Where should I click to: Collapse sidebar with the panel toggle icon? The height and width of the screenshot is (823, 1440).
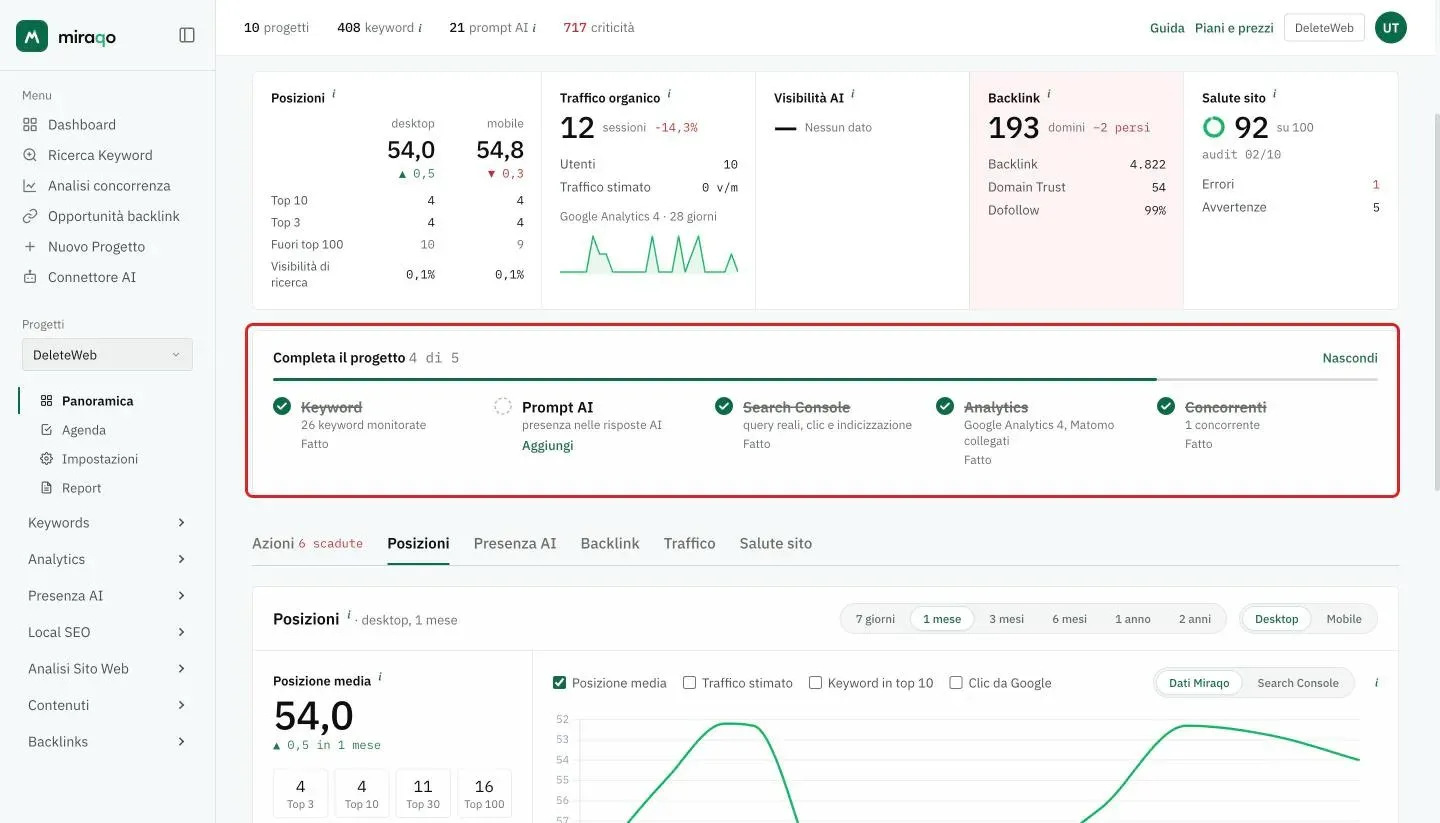click(187, 35)
